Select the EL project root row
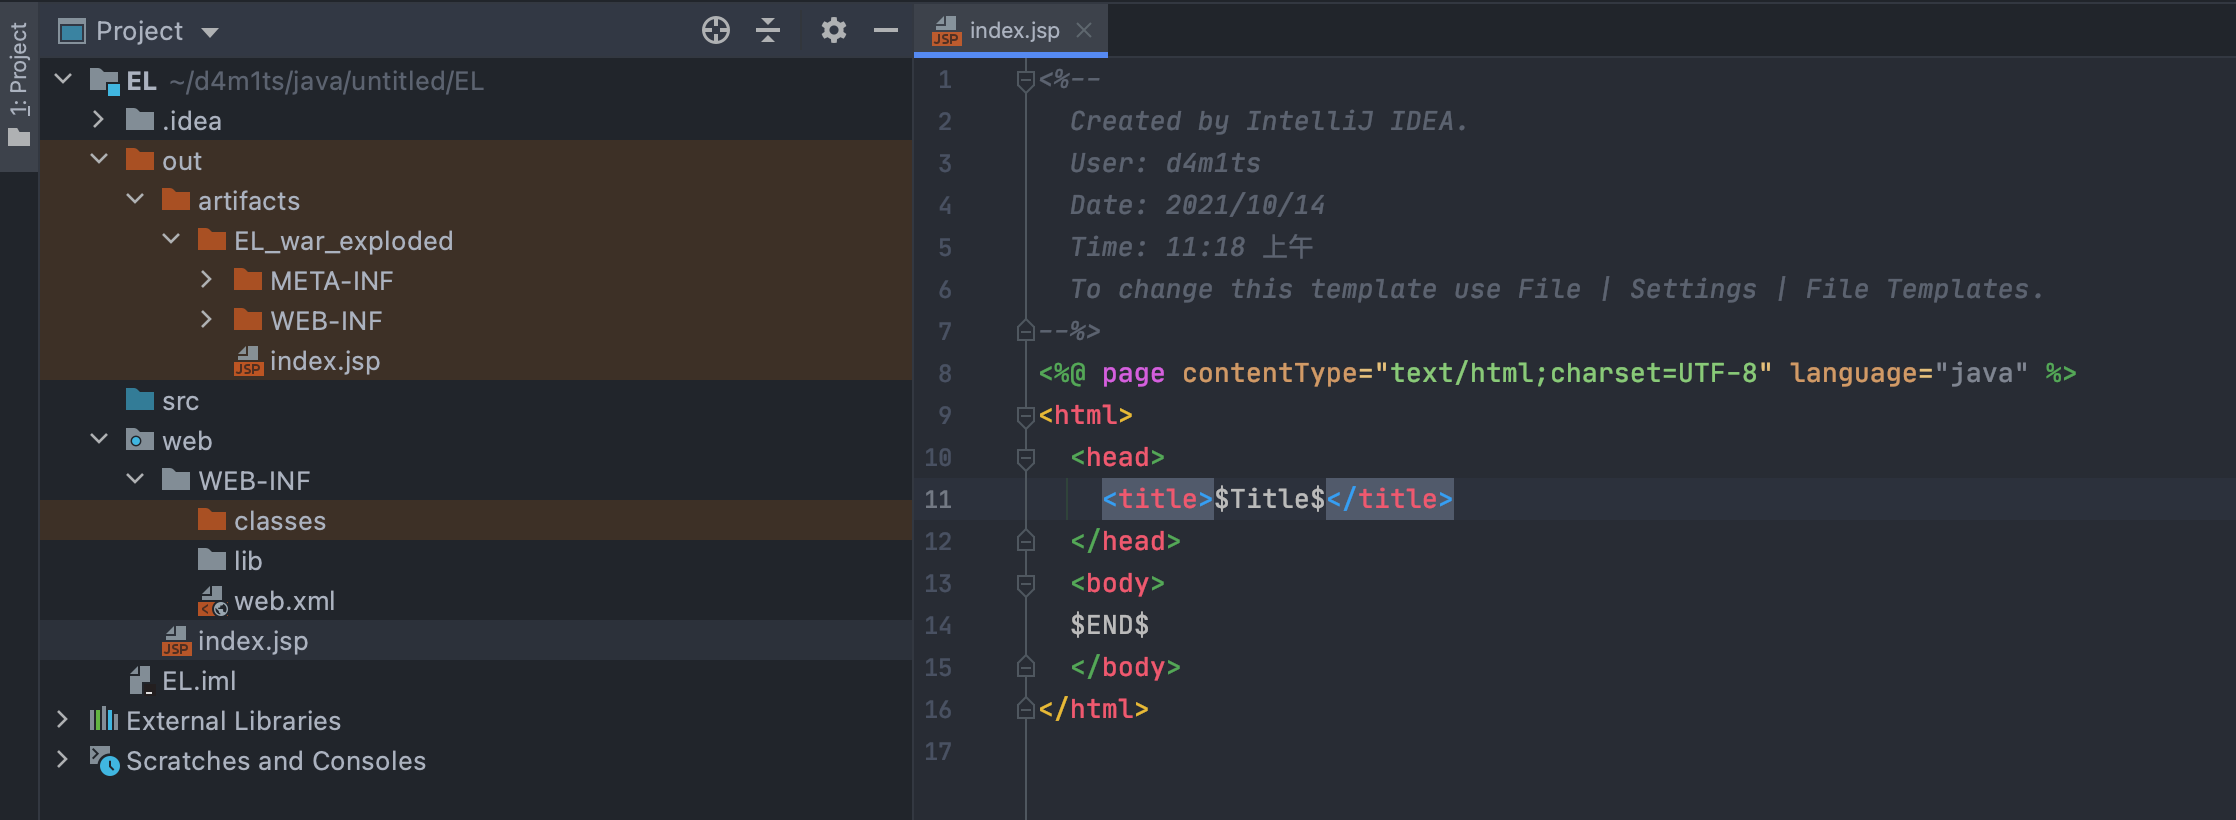This screenshot has width=2236, height=820. tap(475, 80)
